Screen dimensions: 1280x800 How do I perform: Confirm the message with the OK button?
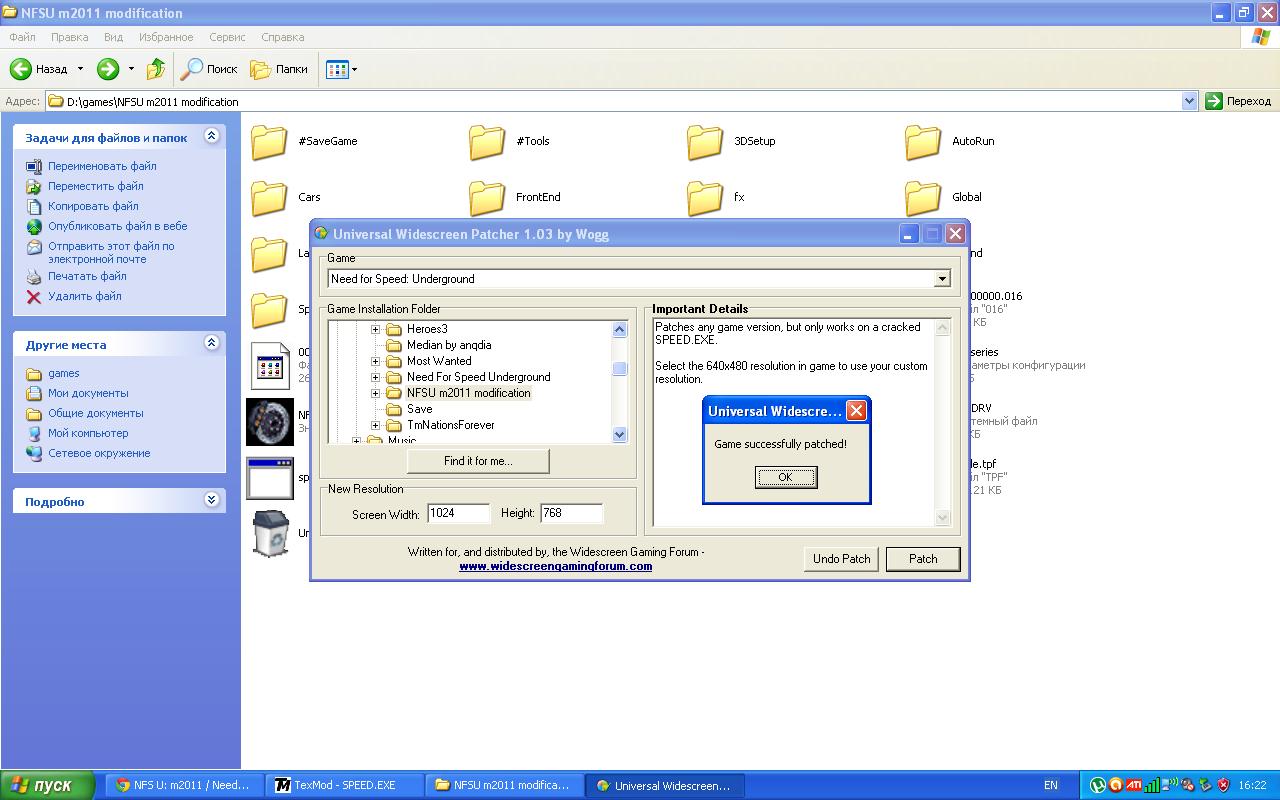(785, 477)
